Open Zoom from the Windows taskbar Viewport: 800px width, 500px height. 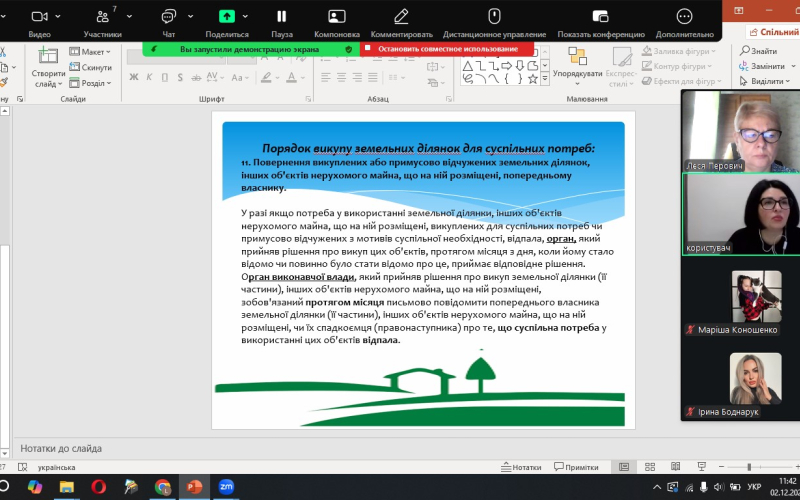(x=226, y=487)
